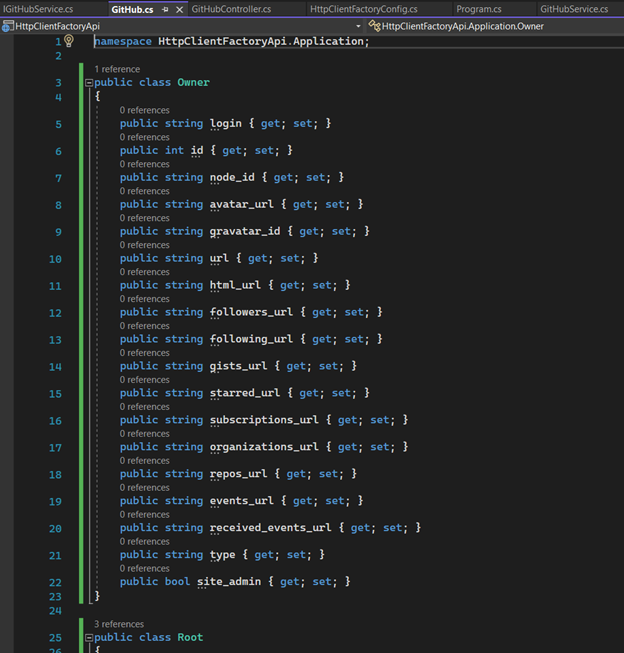This screenshot has width=624, height=653.
Task: Click '0 references' above the type property
Action: coord(145,541)
